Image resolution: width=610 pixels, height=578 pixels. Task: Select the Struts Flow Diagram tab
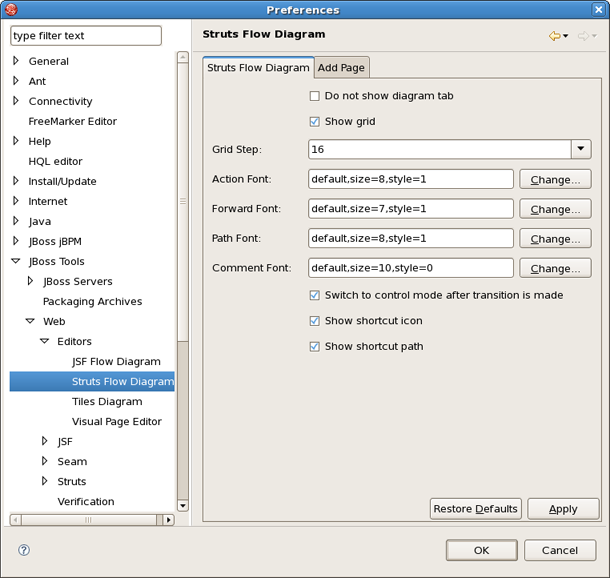[258, 68]
